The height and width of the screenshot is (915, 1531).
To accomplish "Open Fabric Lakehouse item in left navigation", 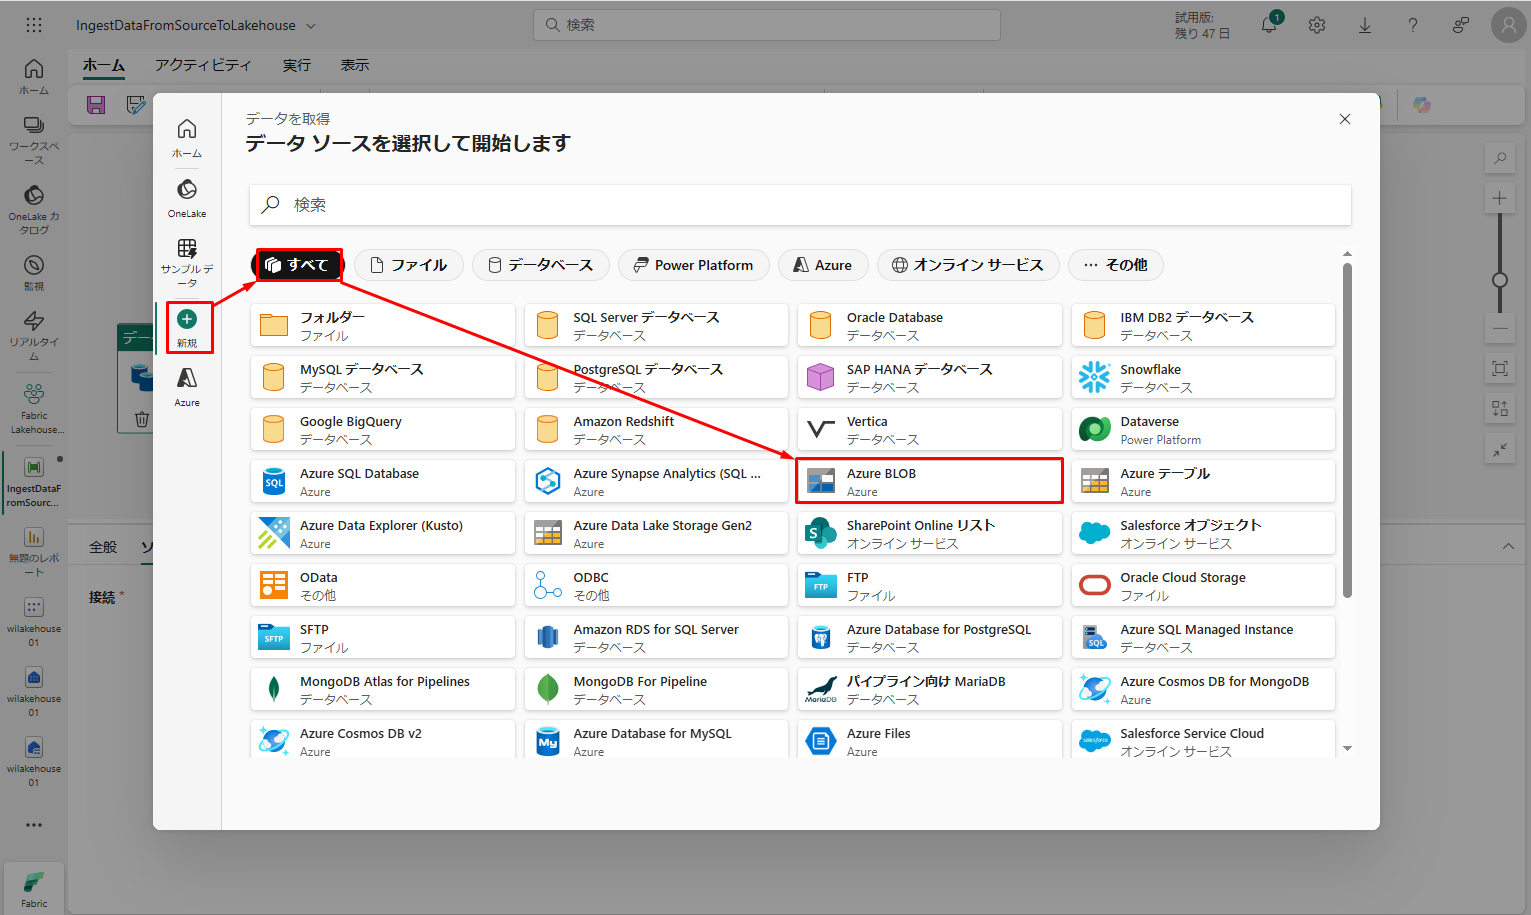I will [x=34, y=408].
